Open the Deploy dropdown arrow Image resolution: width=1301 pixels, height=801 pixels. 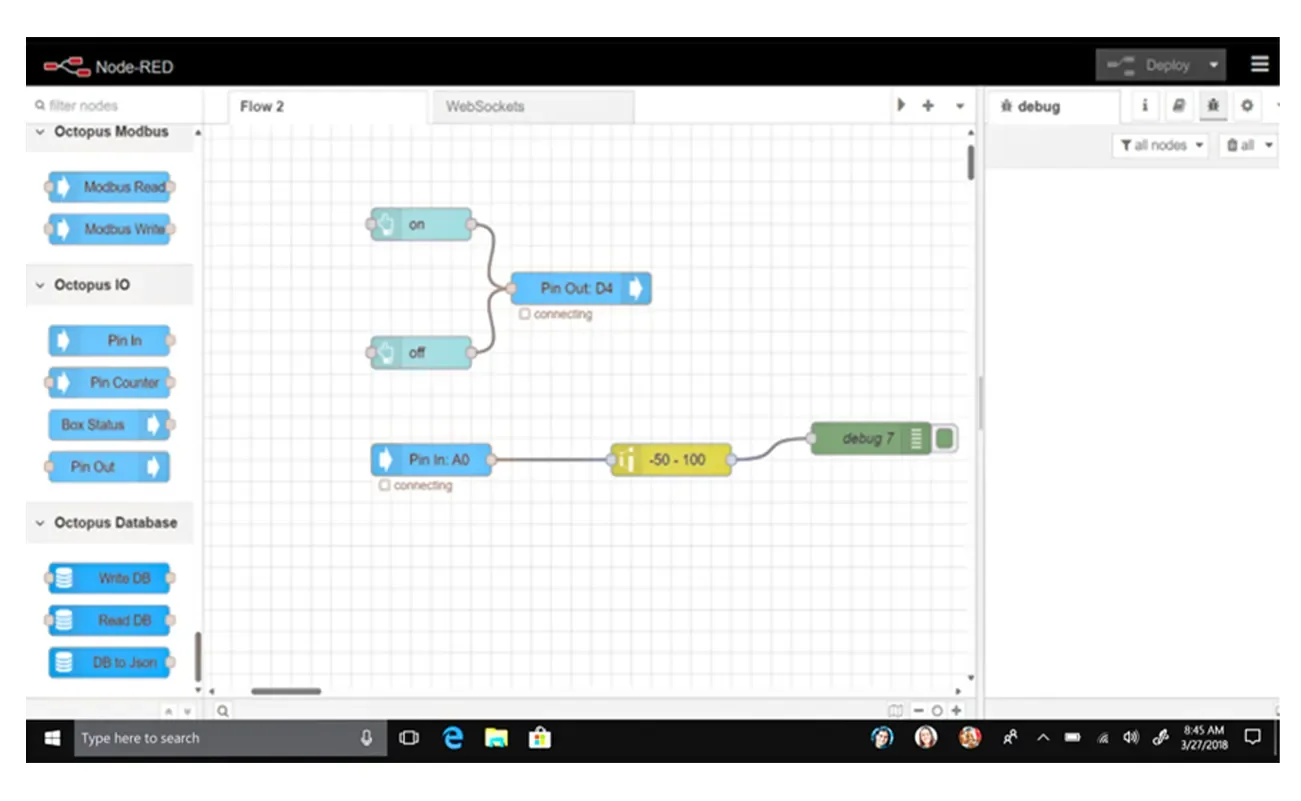point(1214,66)
